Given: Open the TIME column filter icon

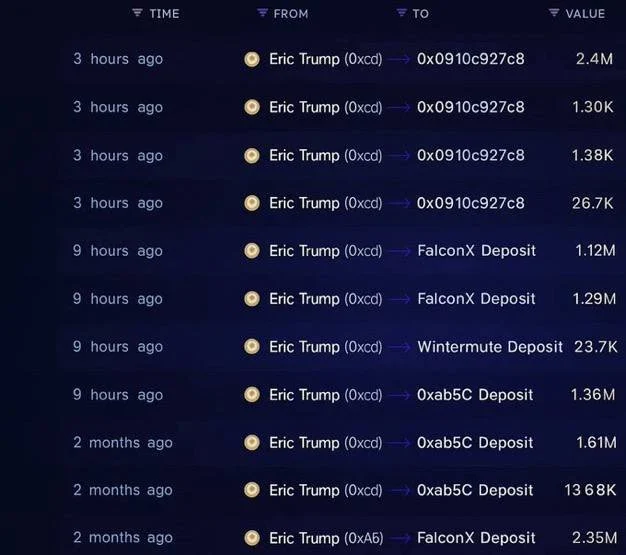Looking at the screenshot, I should point(137,13).
